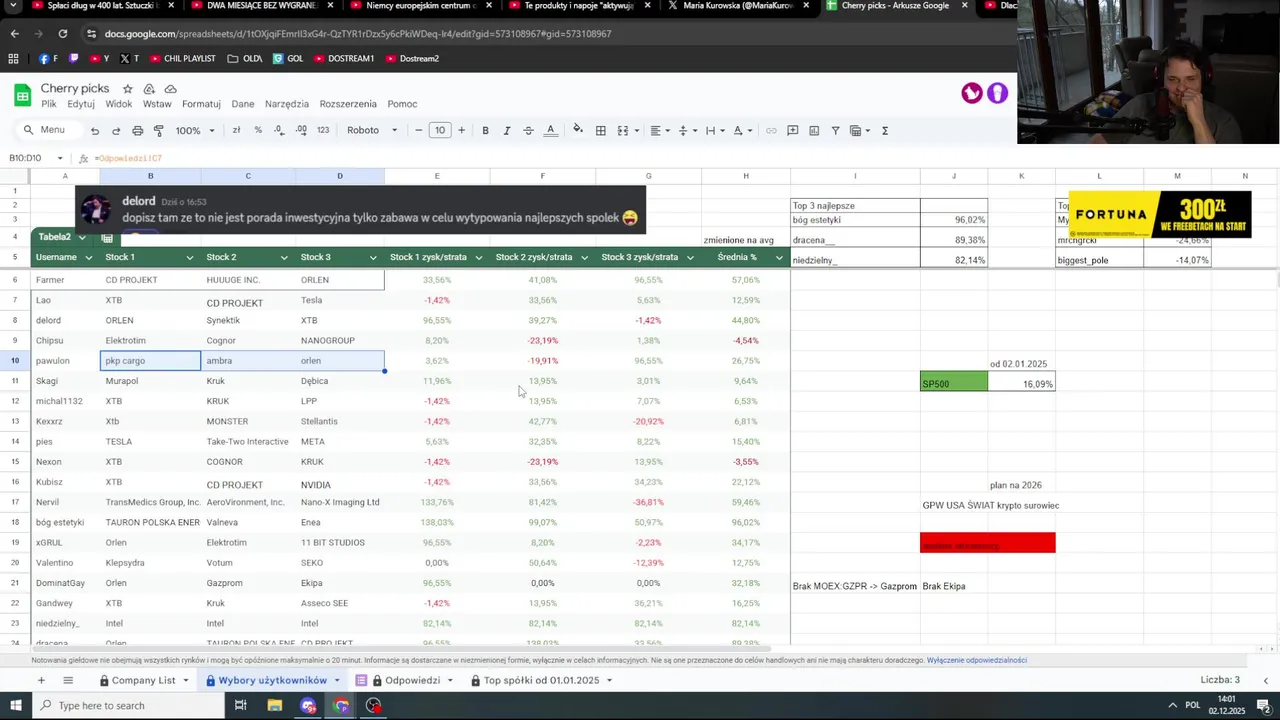Switch to Top spółki od 01.01.2025 tab
Image resolution: width=1280 pixels, height=720 pixels.
click(x=541, y=680)
